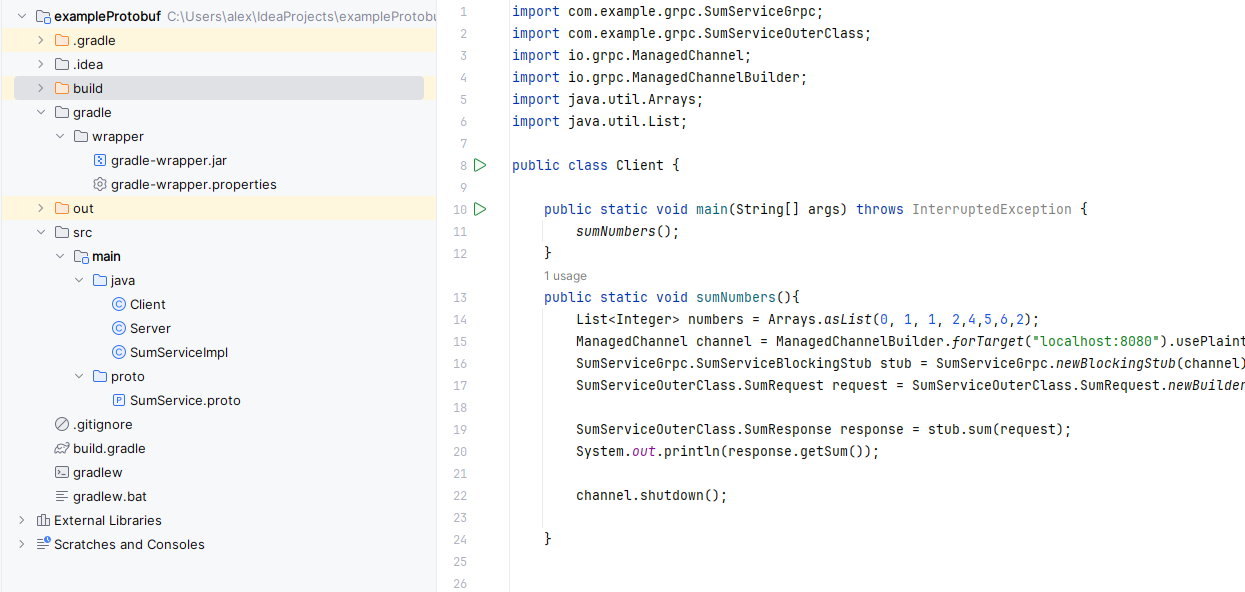
Task: Collapse the exampleProtobuf project root
Action: pyautogui.click(x=22, y=17)
